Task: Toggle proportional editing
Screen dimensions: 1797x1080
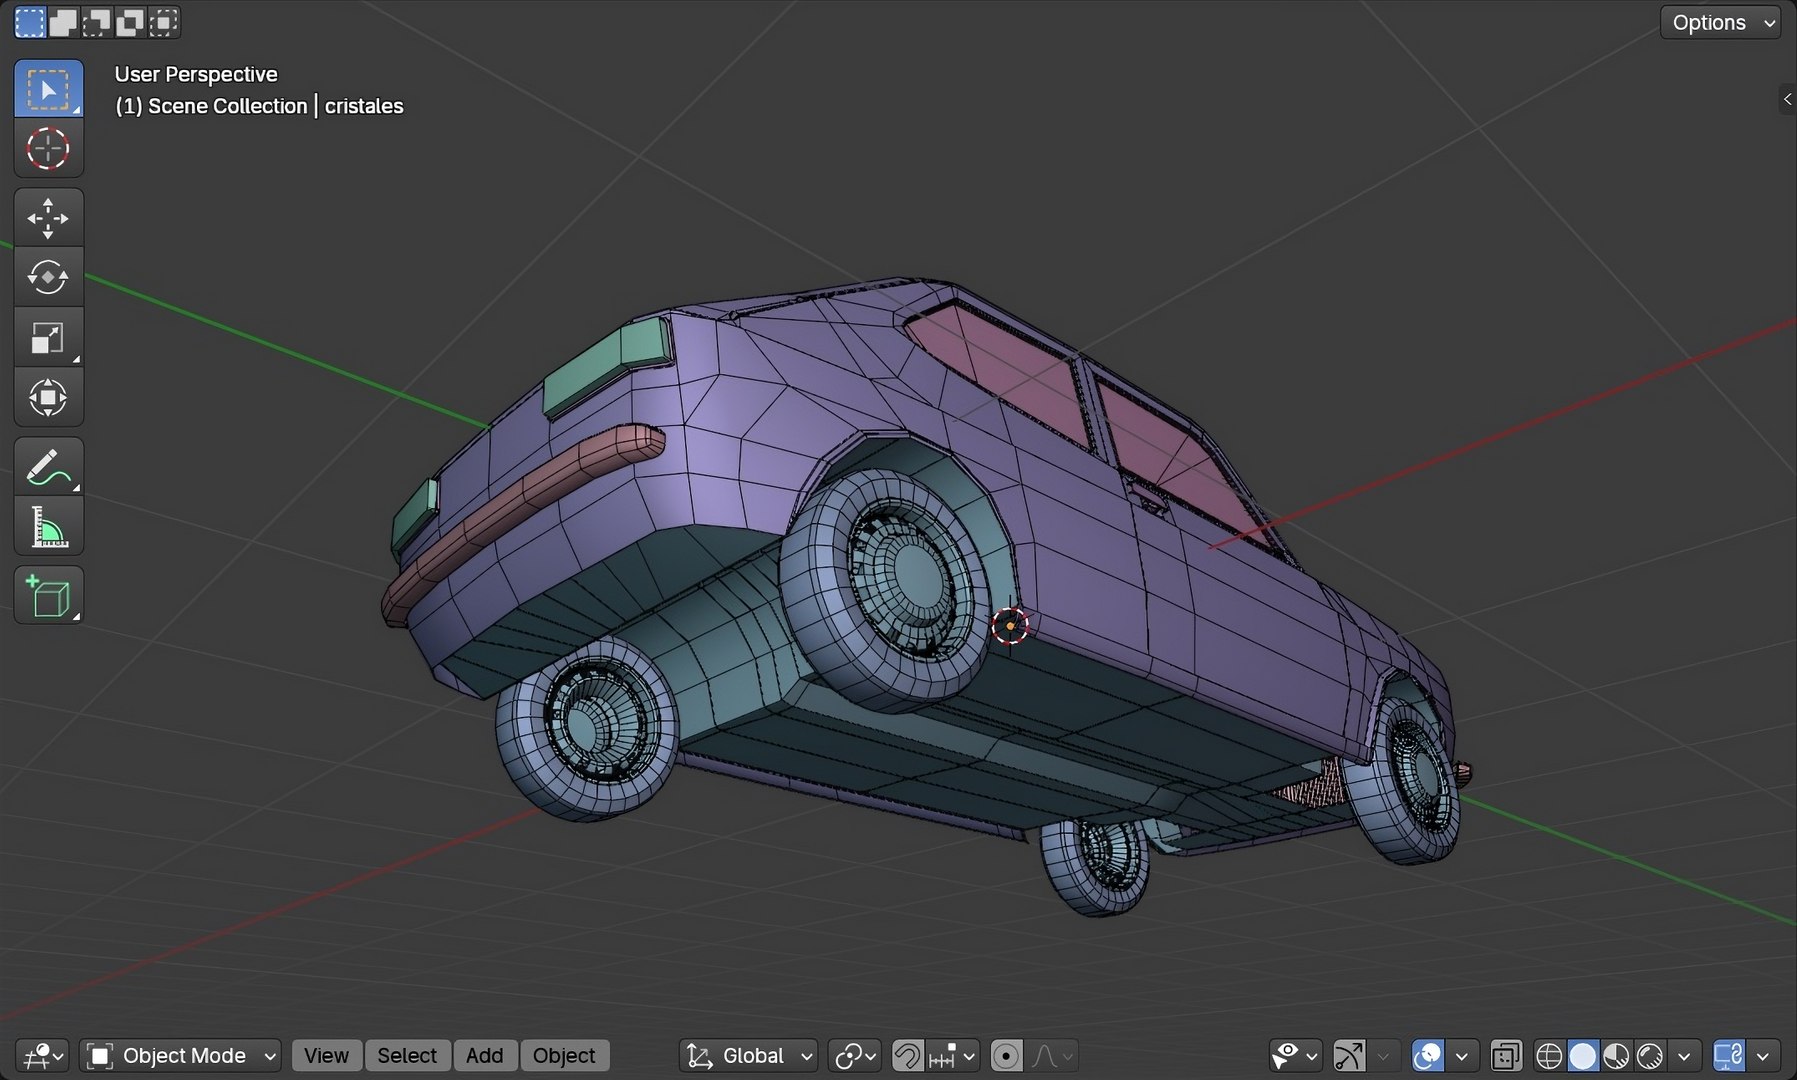Action: [x=1006, y=1055]
